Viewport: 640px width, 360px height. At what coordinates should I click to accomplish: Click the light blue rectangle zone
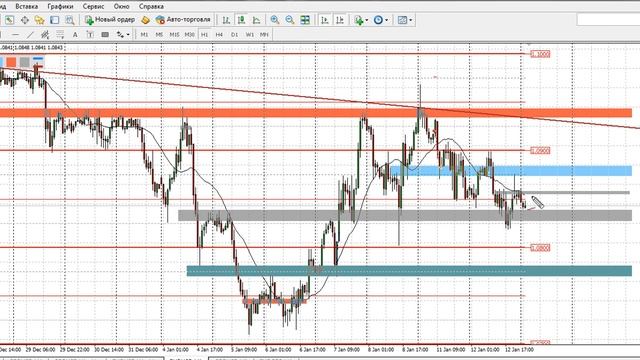point(511,171)
